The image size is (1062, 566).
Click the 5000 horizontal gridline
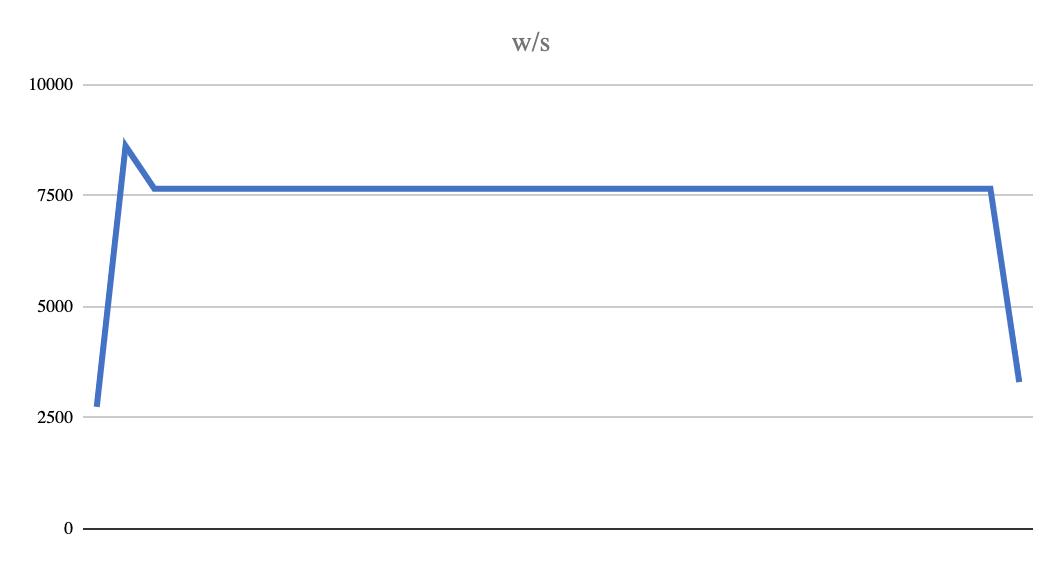pyautogui.click(x=557, y=307)
